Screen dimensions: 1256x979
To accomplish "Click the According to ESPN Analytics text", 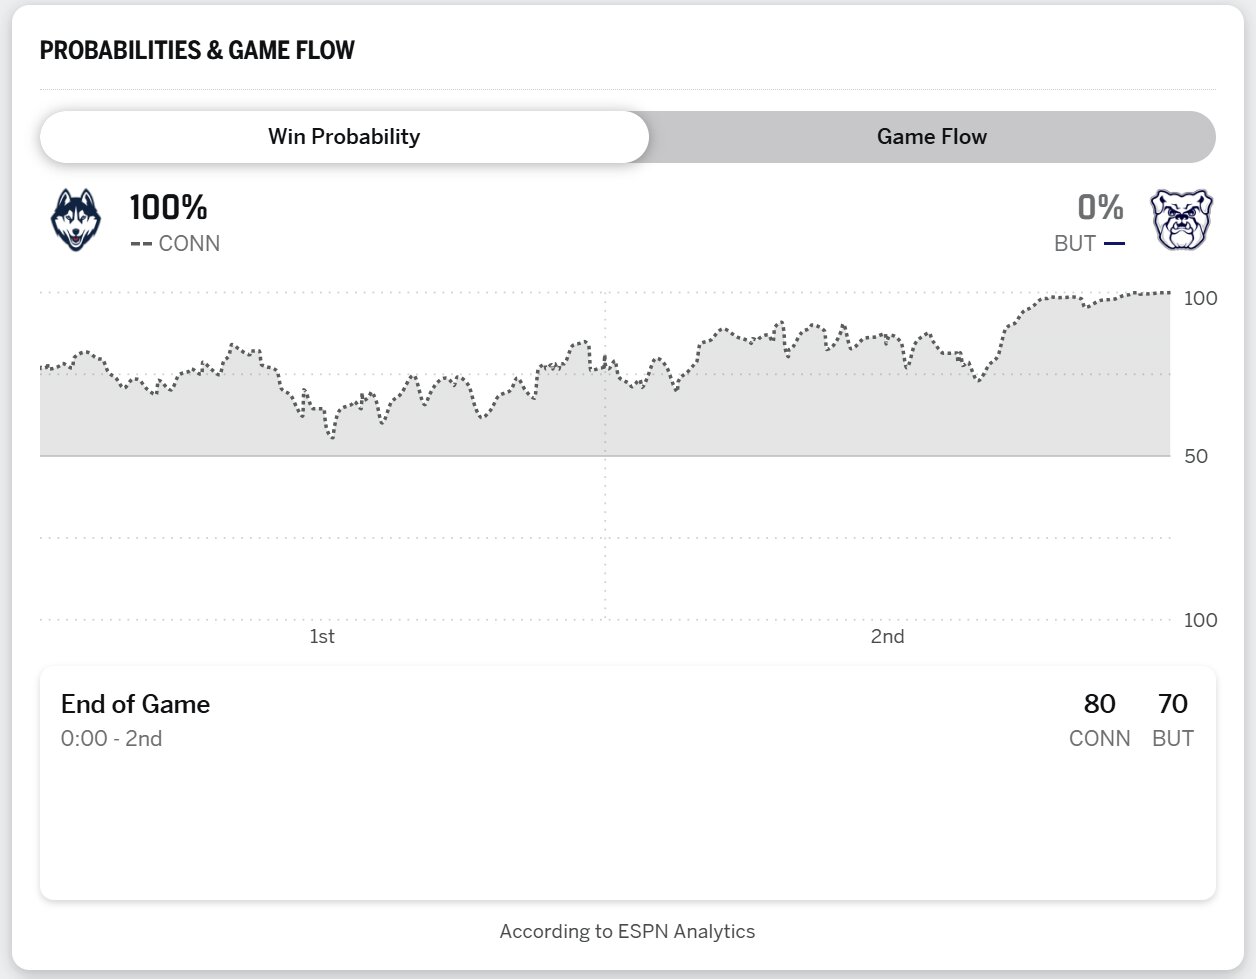I will click(x=627, y=932).
